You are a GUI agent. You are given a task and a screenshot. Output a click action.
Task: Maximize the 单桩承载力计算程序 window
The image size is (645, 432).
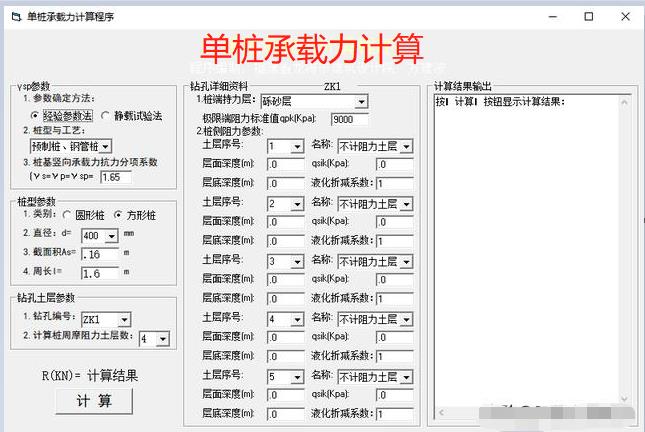click(x=589, y=16)
